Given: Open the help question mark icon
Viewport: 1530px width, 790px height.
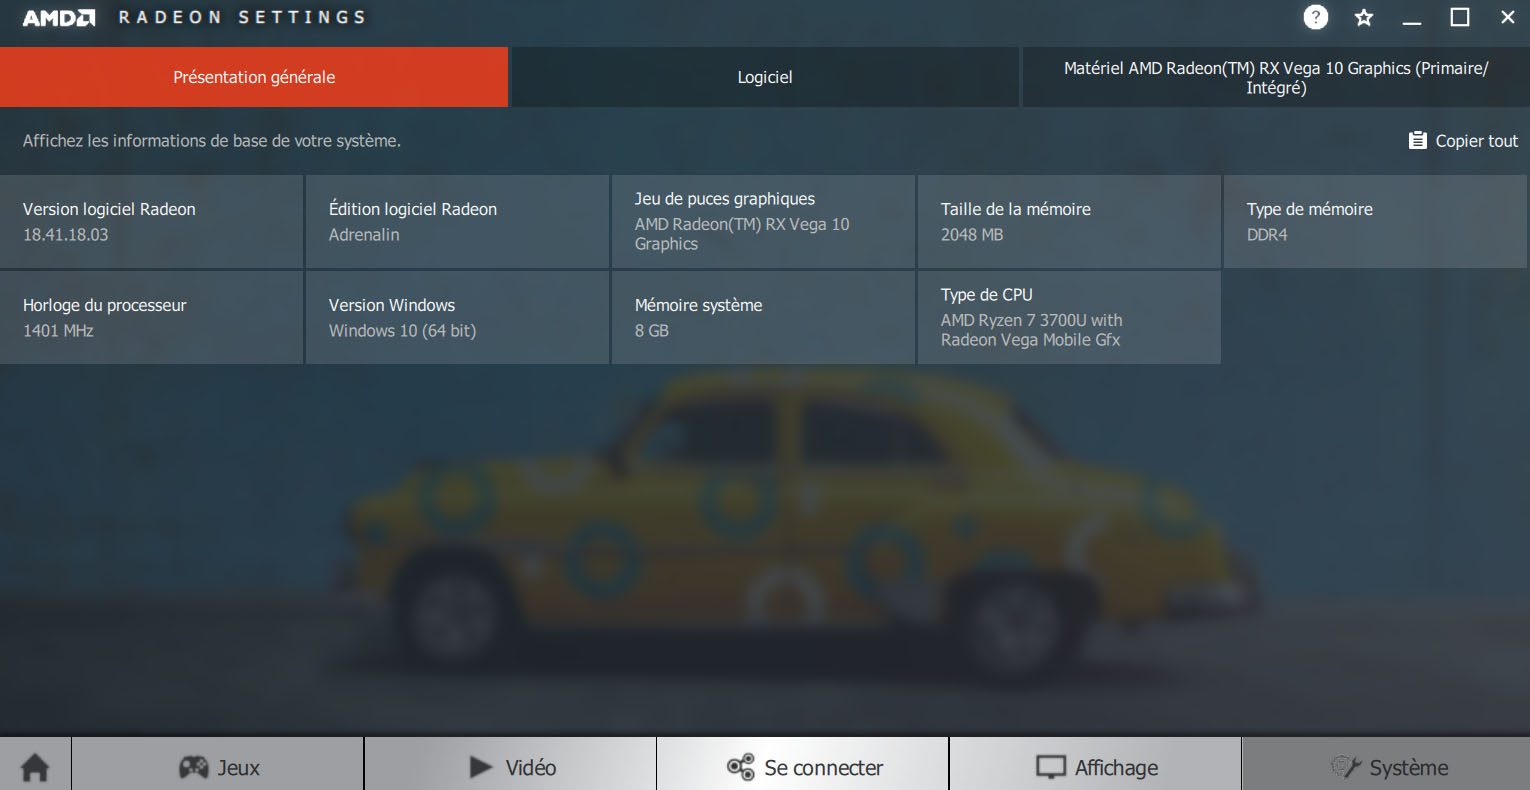Looking at the screenshot, I should click(x=1315, y=17).
